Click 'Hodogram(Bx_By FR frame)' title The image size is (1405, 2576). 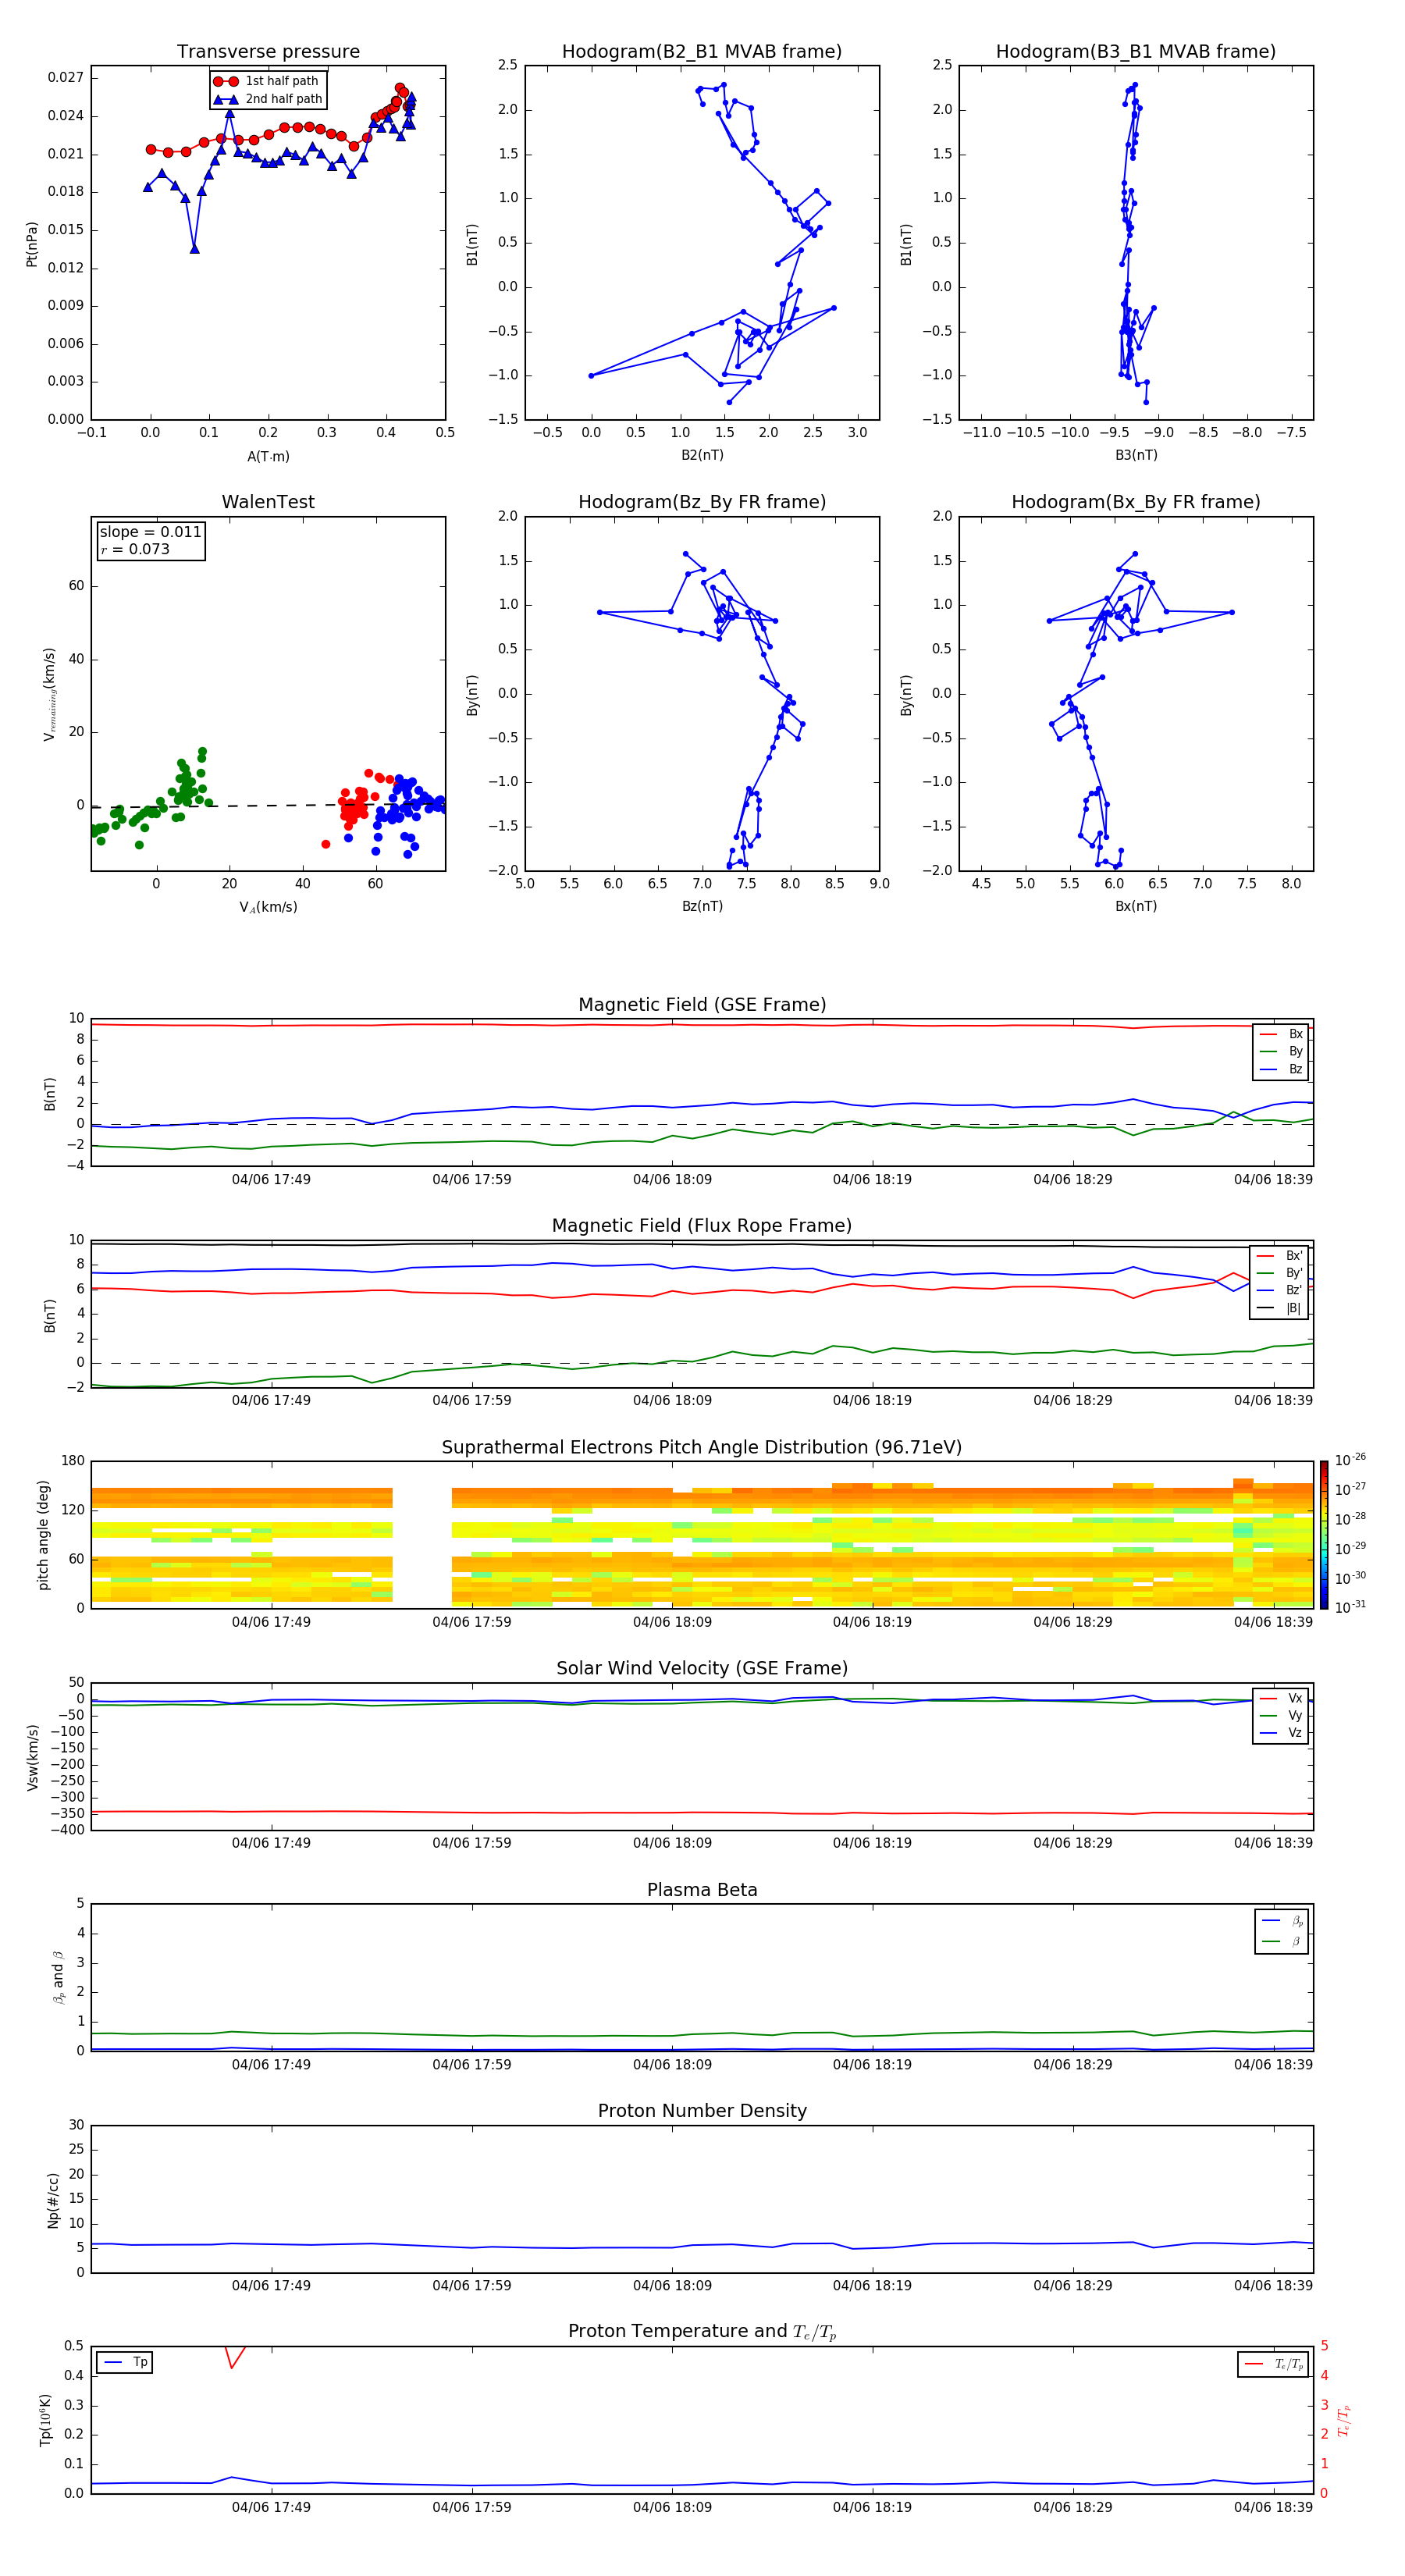[1136, 502]
